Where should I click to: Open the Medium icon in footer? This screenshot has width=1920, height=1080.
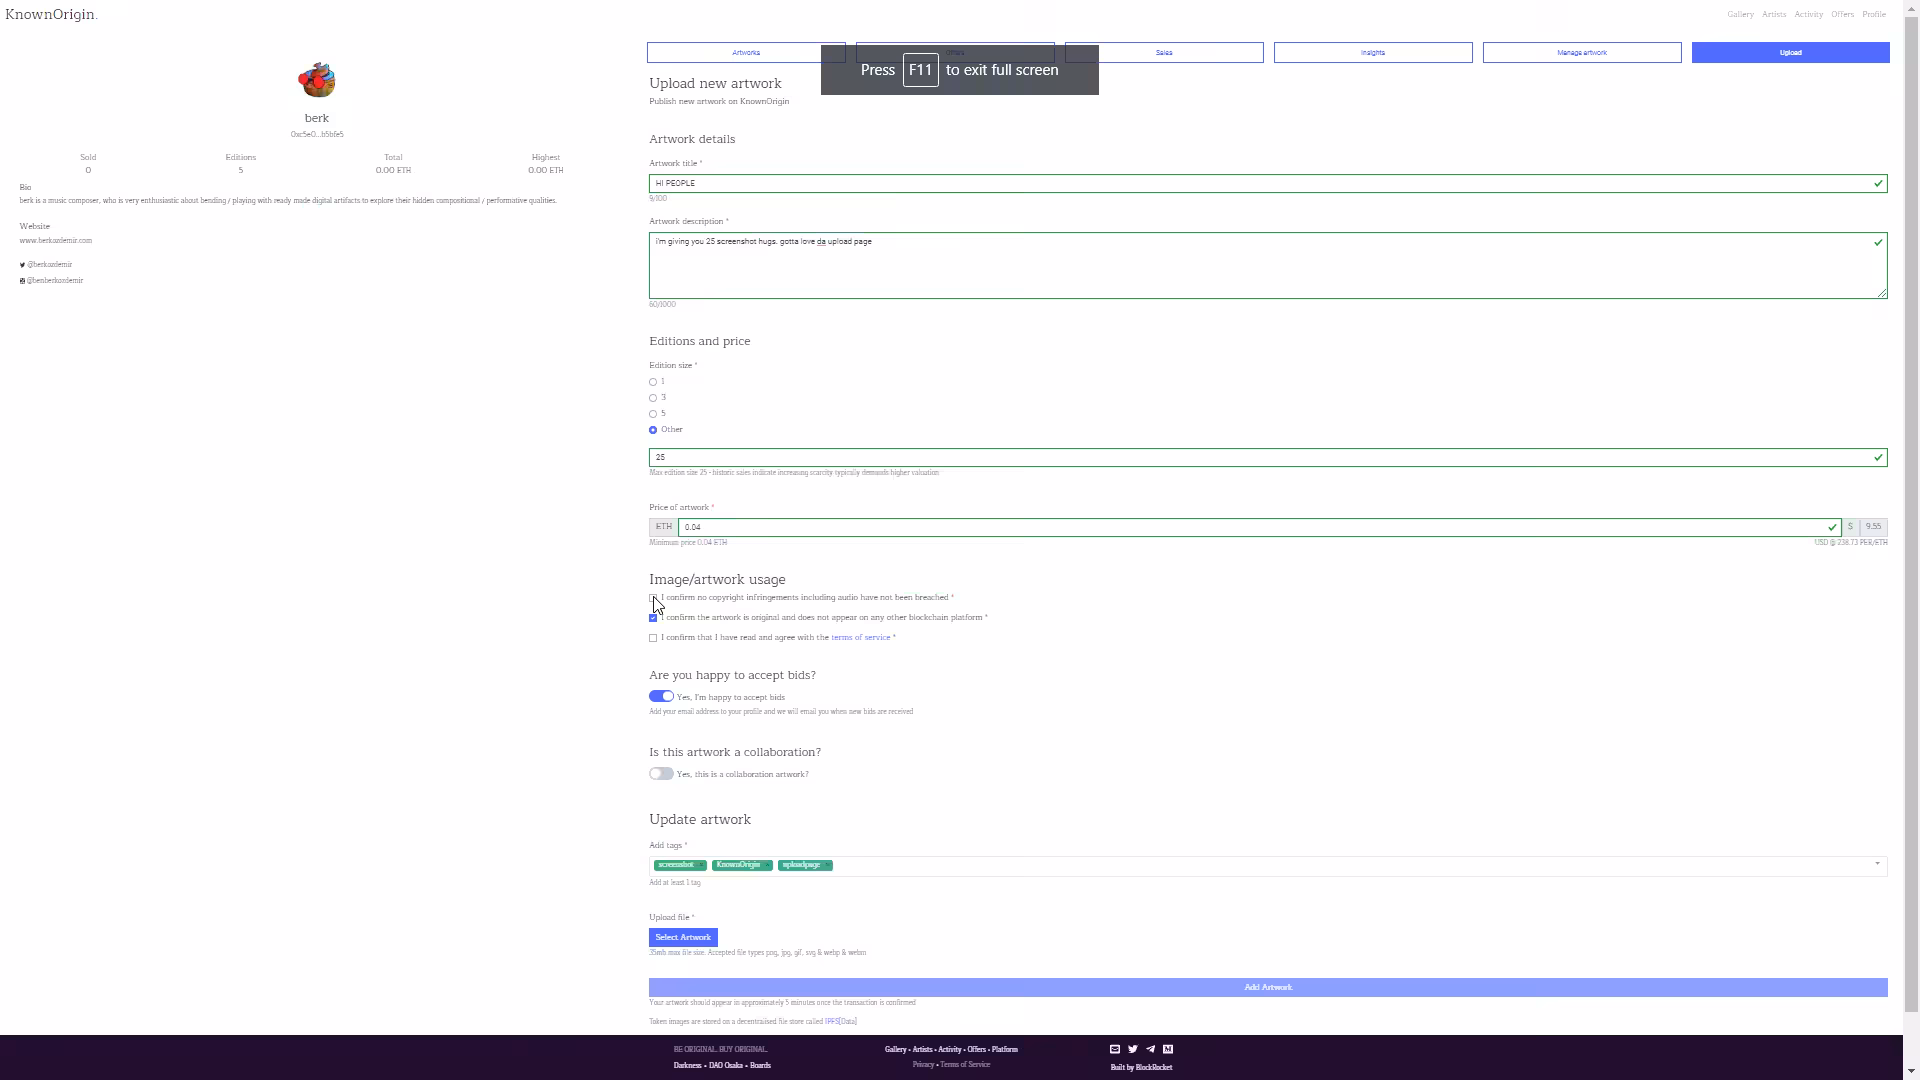tap(1168, 1049)
